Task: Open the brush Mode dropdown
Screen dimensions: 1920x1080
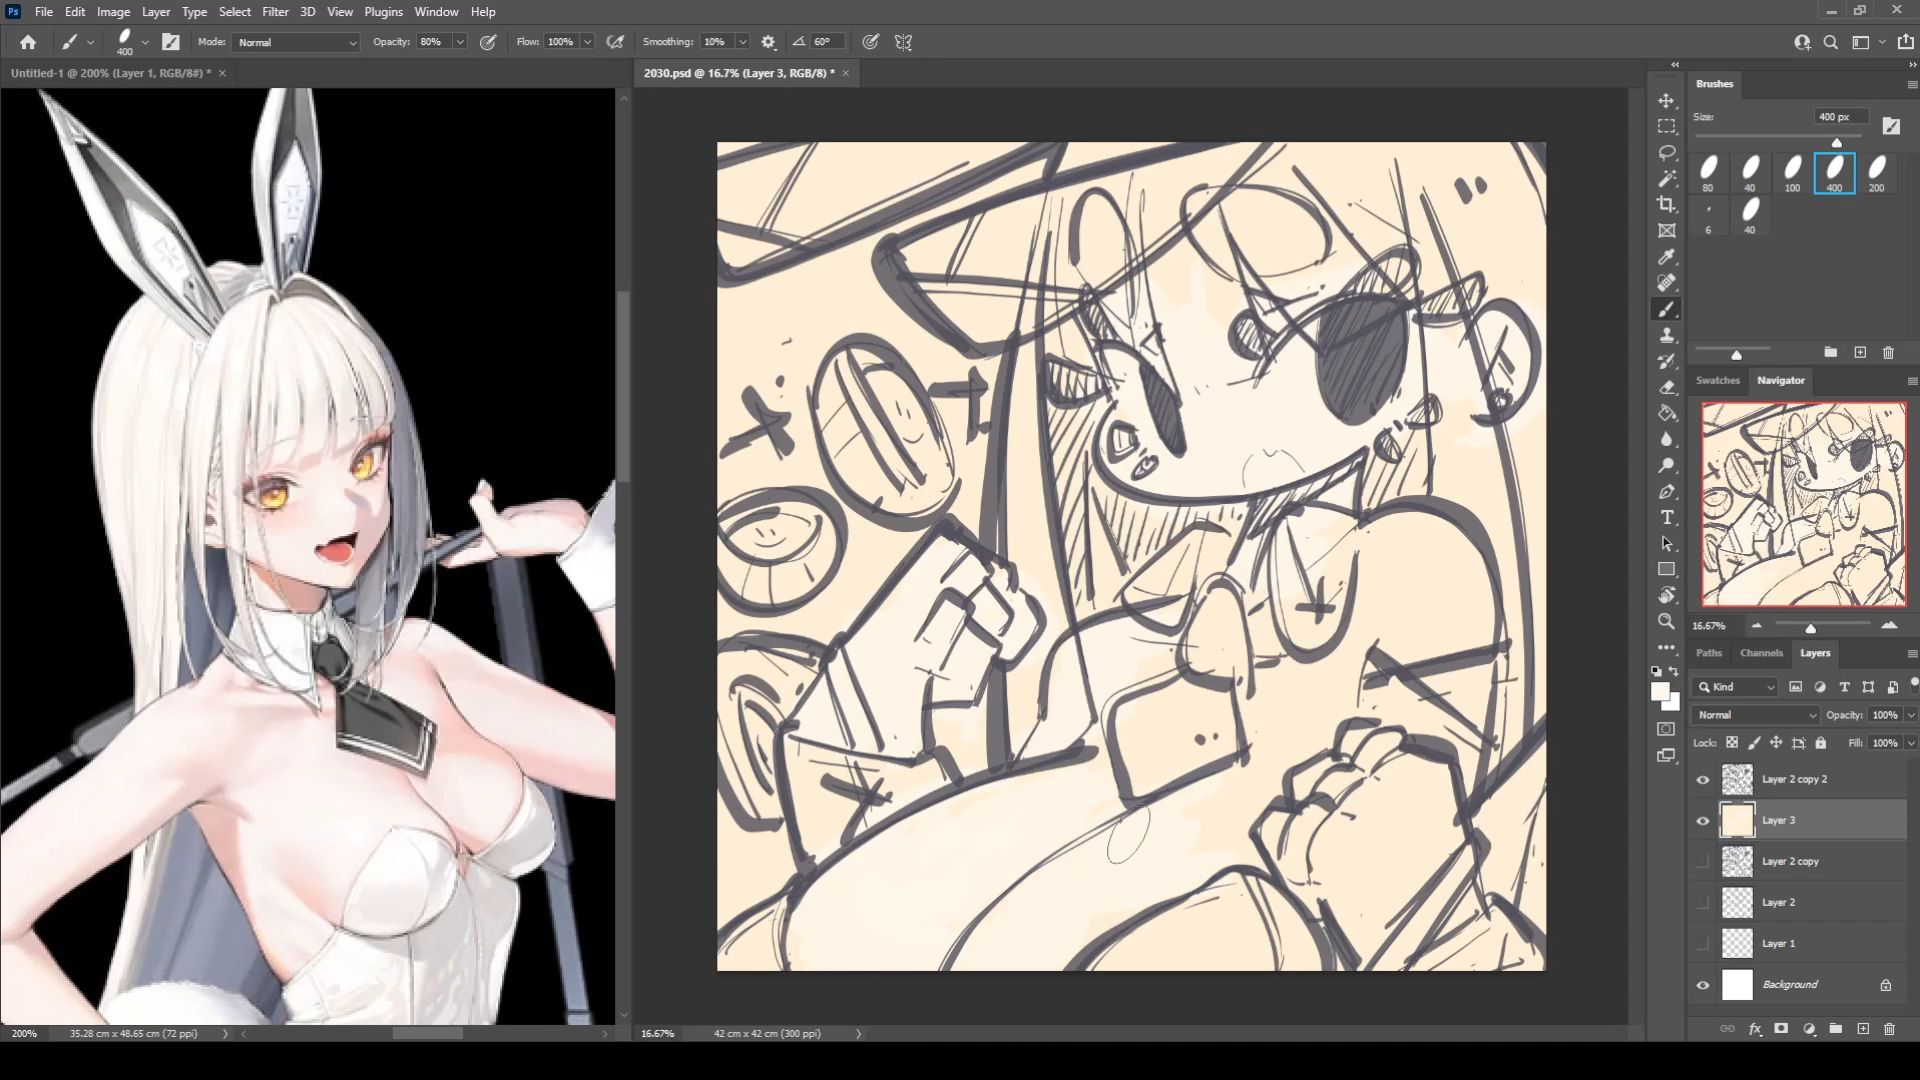Action: [x=296, y=42]
